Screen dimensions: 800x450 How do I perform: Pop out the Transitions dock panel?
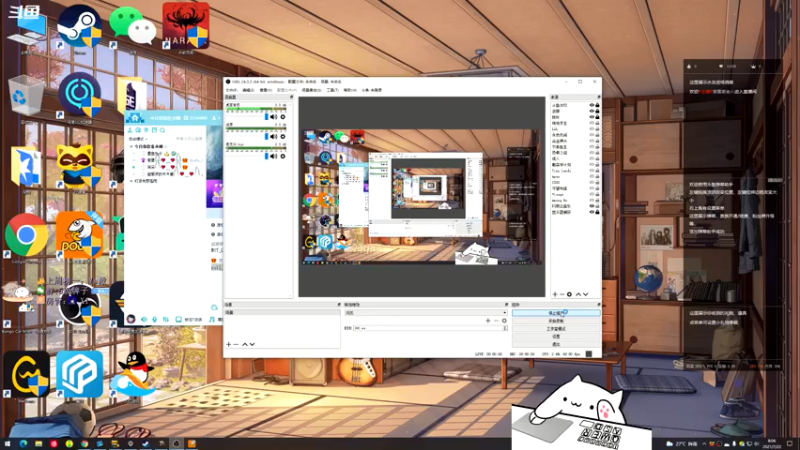(506, 305)
